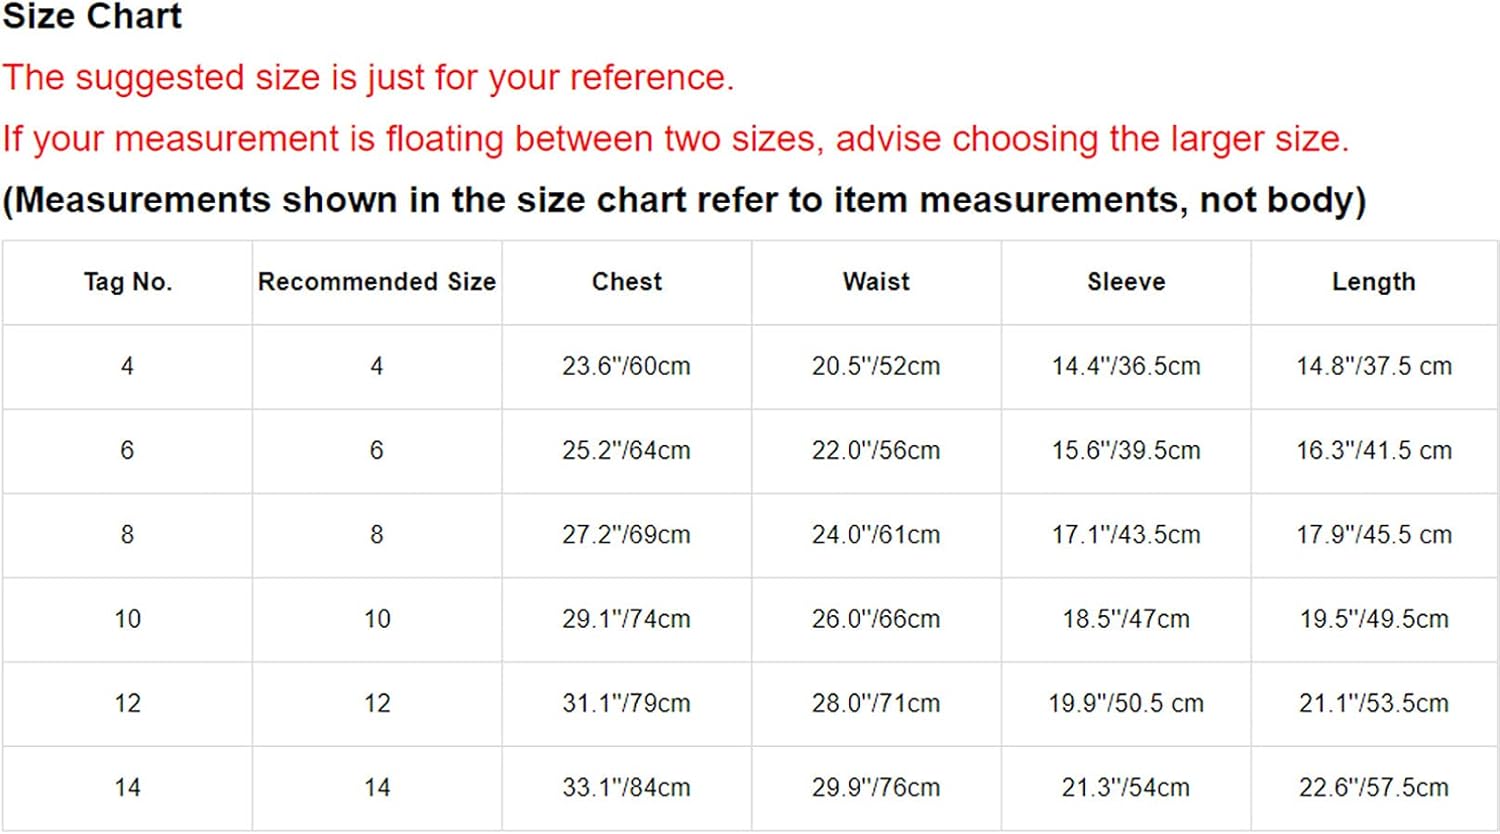Select length value 19.5"/49.5cm
This screenshot has width=1500, height=834.
coord(1374,619)
